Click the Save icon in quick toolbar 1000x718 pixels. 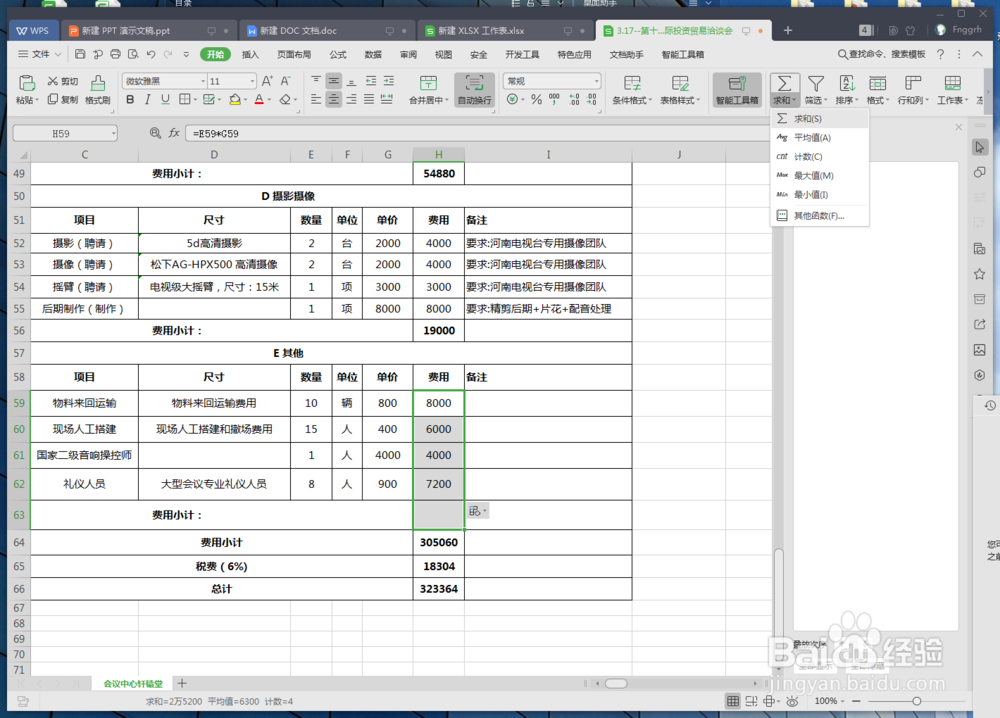[80, 54]
